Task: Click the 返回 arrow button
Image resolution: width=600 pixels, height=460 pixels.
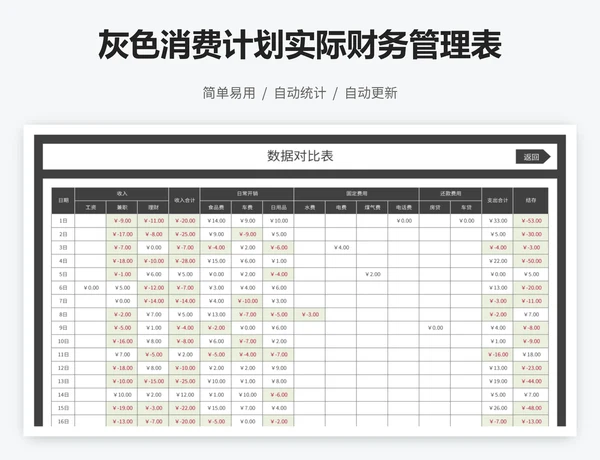Action: tap(533, 157)
